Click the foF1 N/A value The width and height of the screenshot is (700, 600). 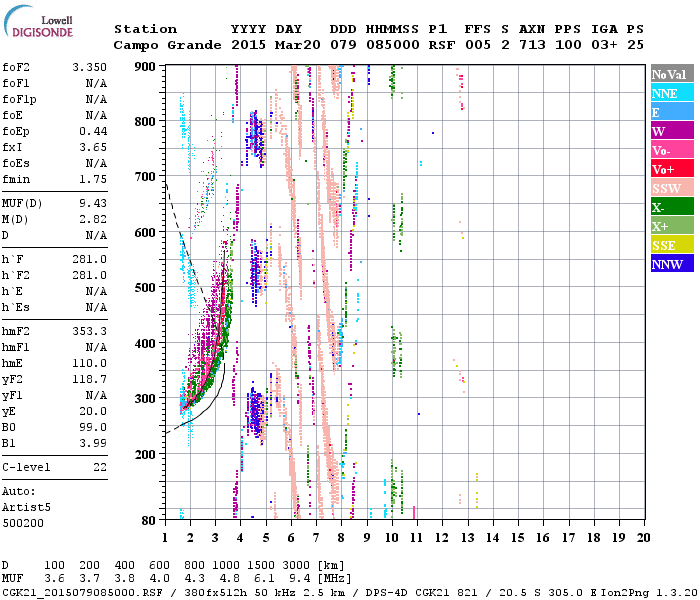click(x=96, y=83)
